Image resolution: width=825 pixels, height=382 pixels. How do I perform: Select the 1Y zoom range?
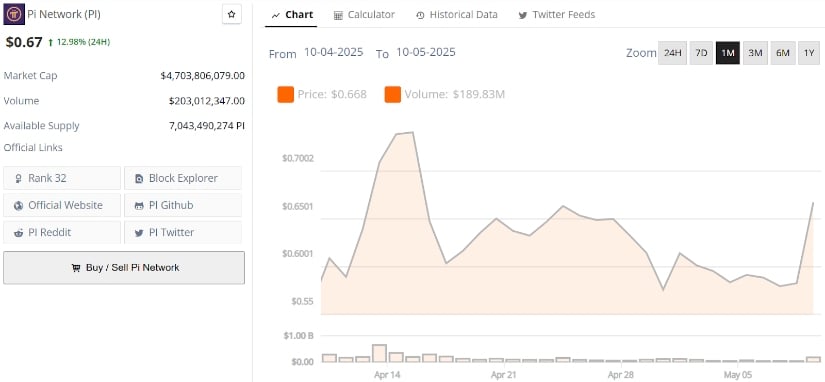[809, 53]
